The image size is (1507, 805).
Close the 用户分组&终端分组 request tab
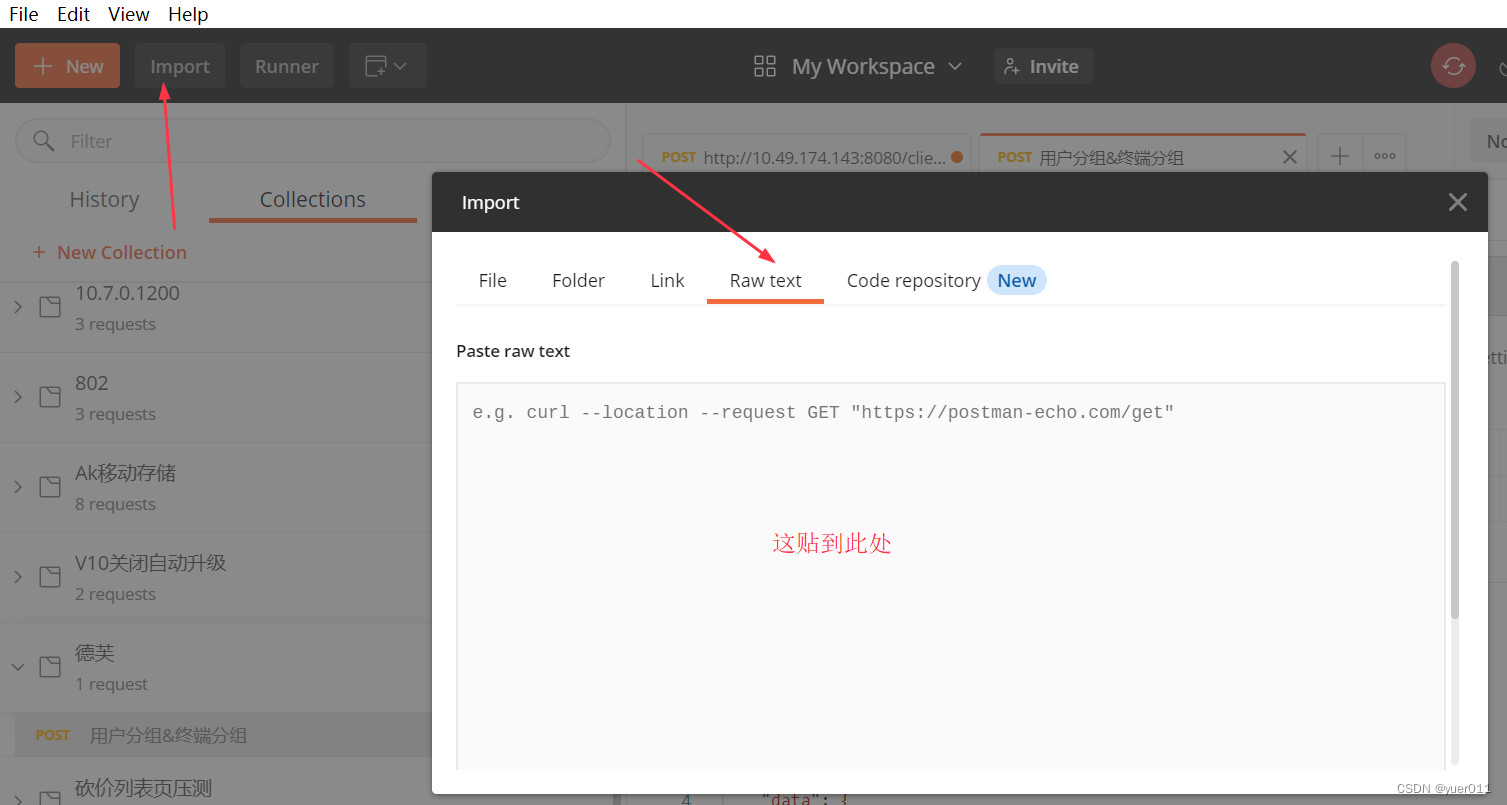[x=1289, y=157]
